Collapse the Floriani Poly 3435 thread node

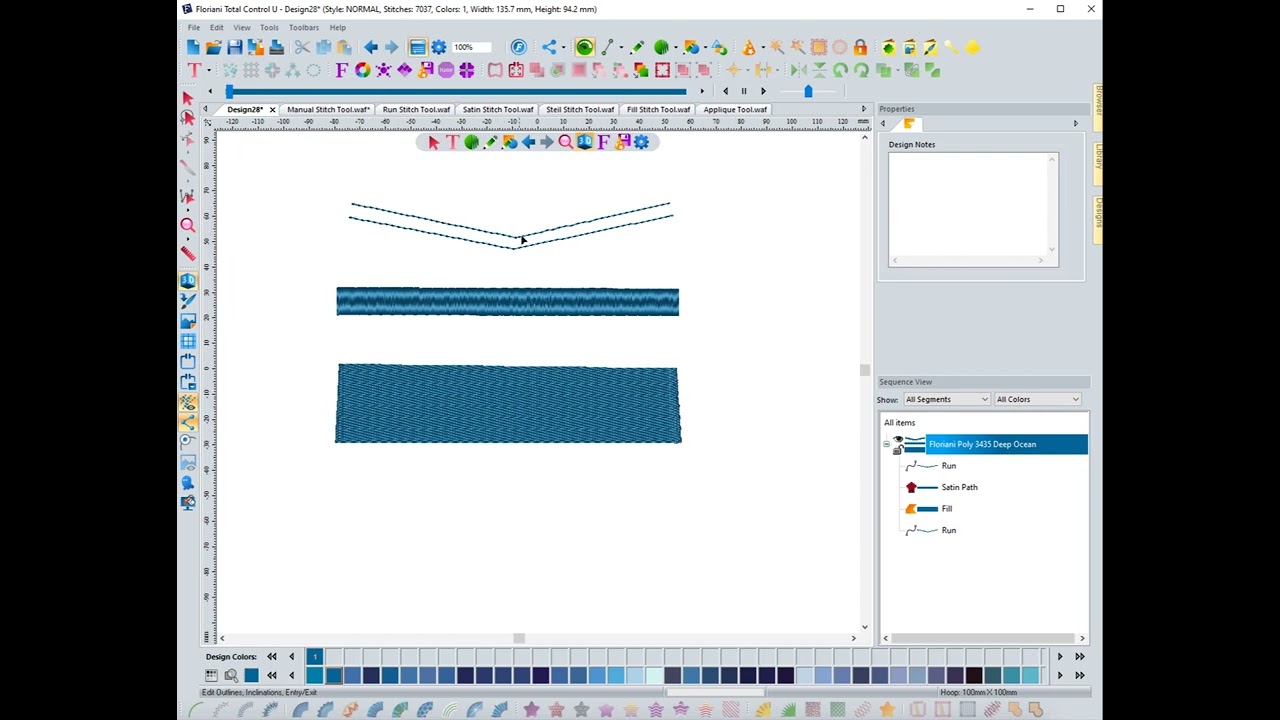point(886,445)
